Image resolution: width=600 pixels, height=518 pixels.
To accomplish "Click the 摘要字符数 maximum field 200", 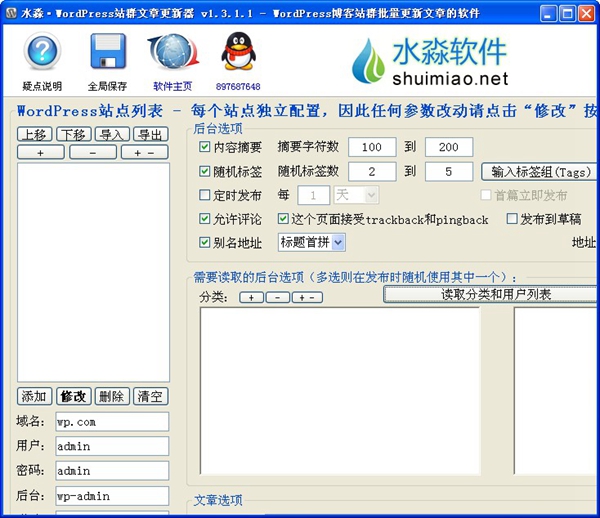I will 448,147.
